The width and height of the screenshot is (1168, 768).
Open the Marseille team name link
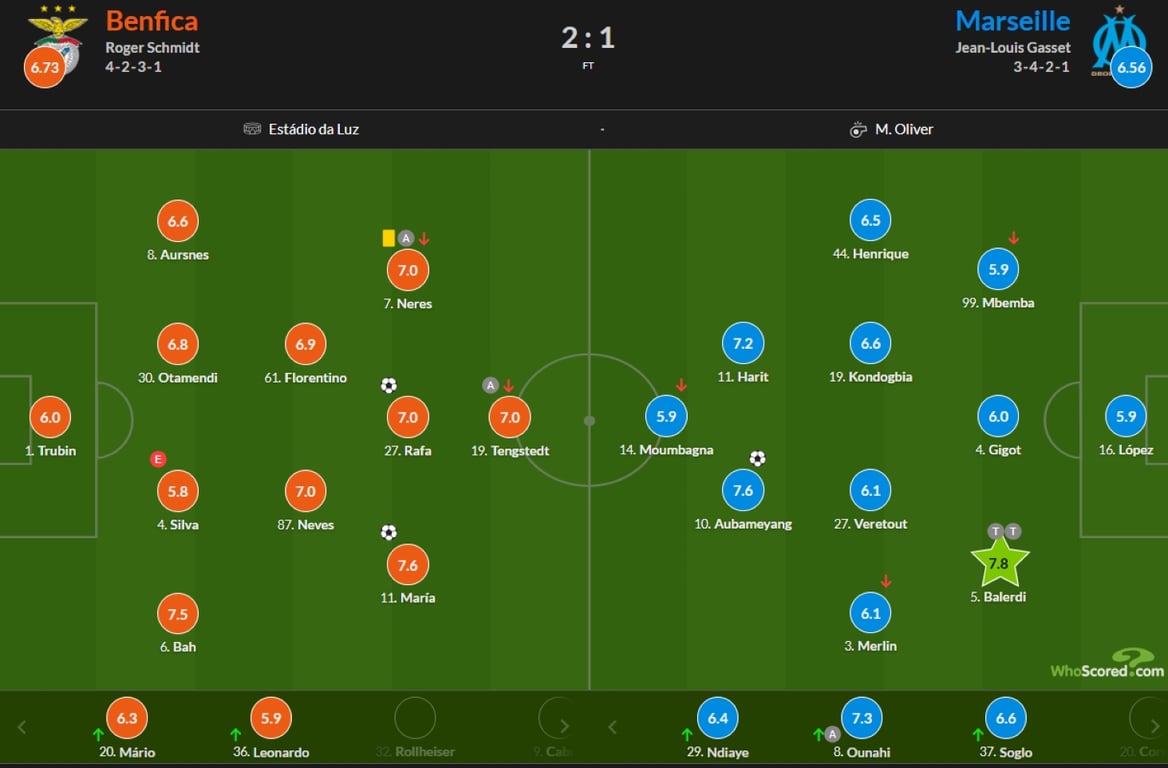click(x=1012, y=21)
